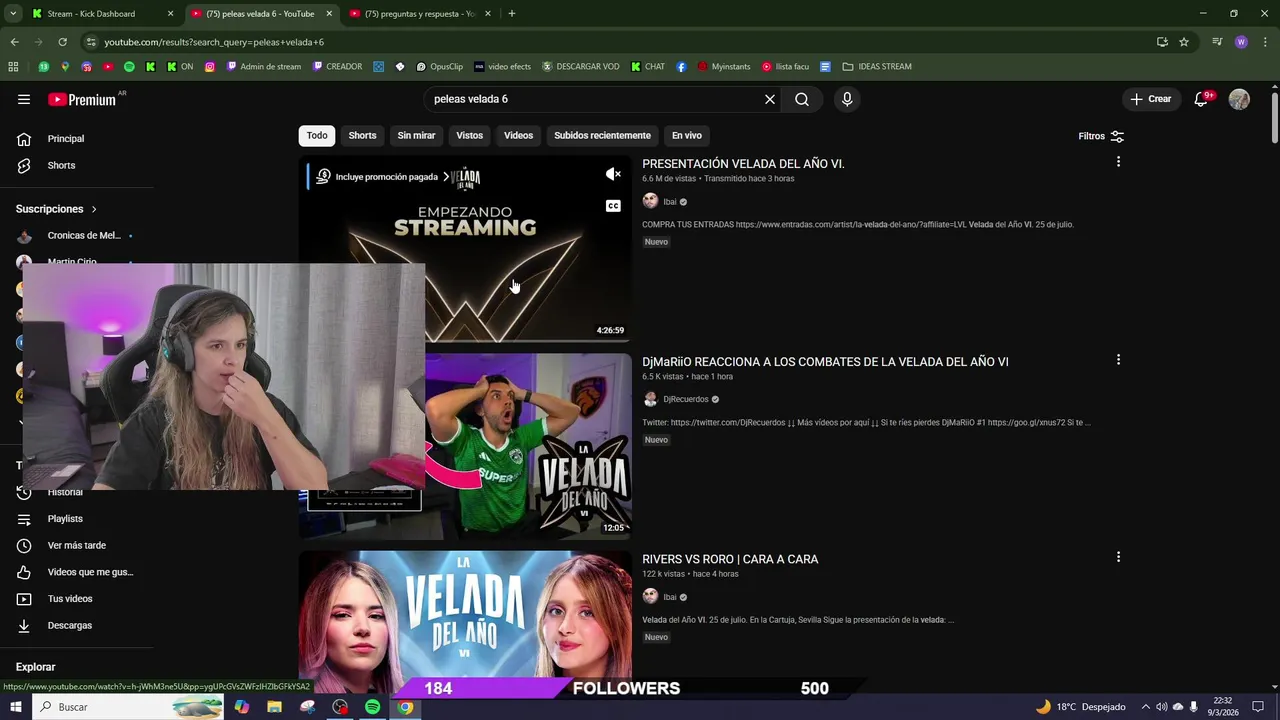Select the Todo filter chip

pyautogui.click(x=317, y=135)
